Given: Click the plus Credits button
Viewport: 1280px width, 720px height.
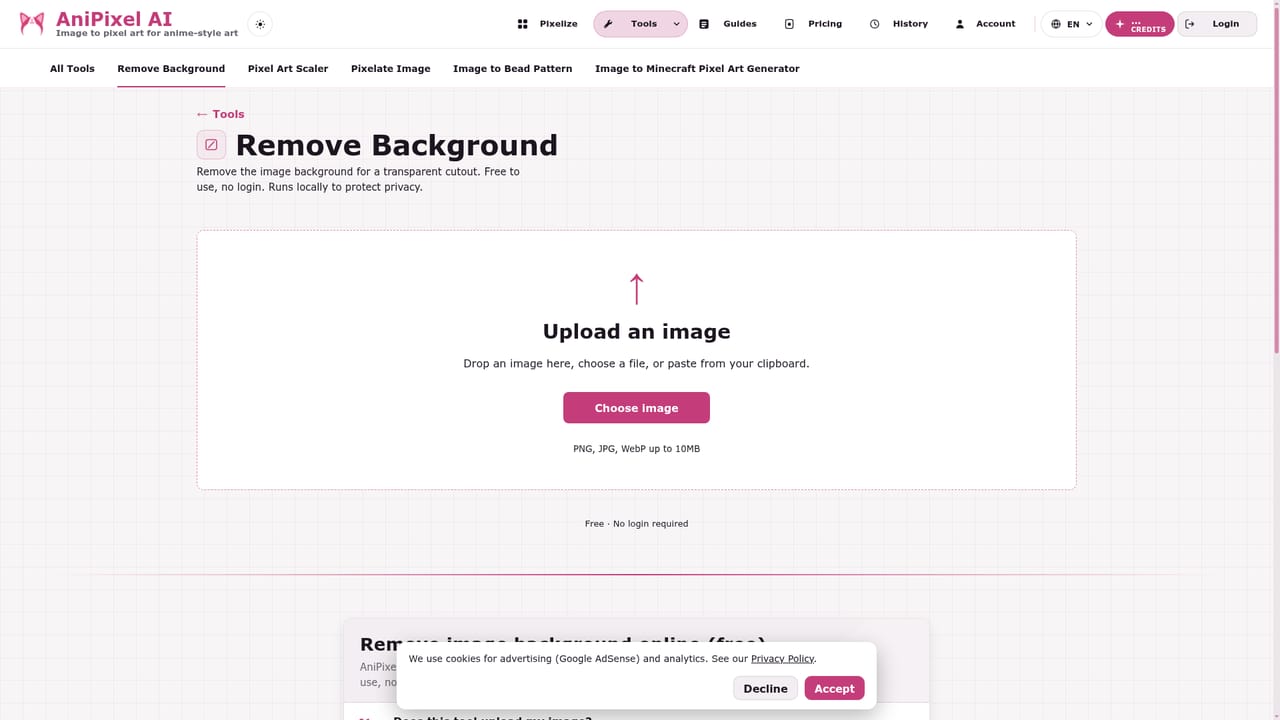Looking at the screenshot, I should coord(1139,24).
